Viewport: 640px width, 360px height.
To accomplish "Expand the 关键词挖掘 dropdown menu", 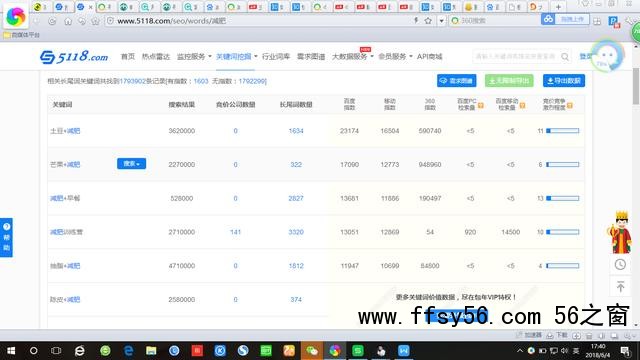I will pos(236,56).
